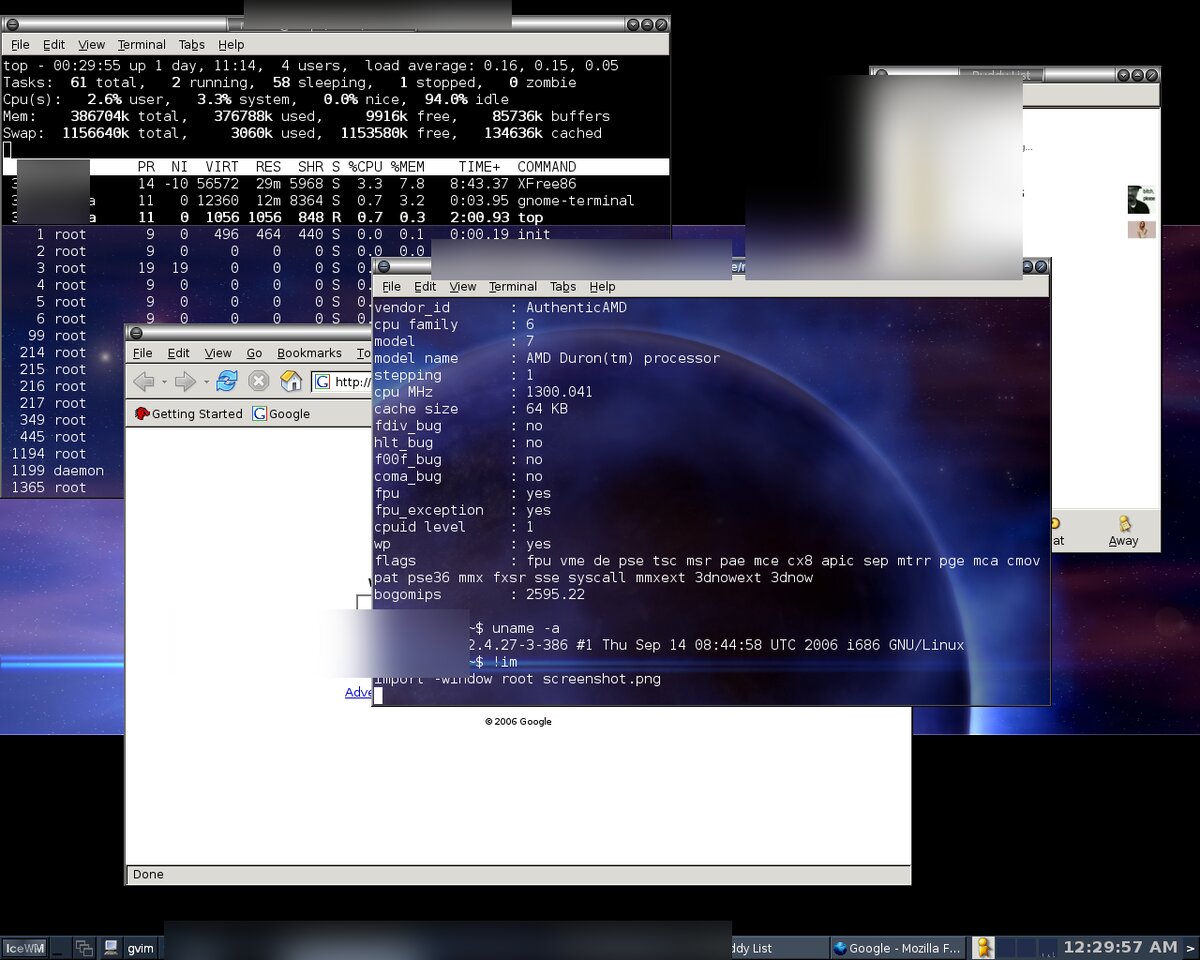Open the Google bookmark in Firefox toolbar
The height and width of the screenshot is (960, 1200).
(281, 414)
